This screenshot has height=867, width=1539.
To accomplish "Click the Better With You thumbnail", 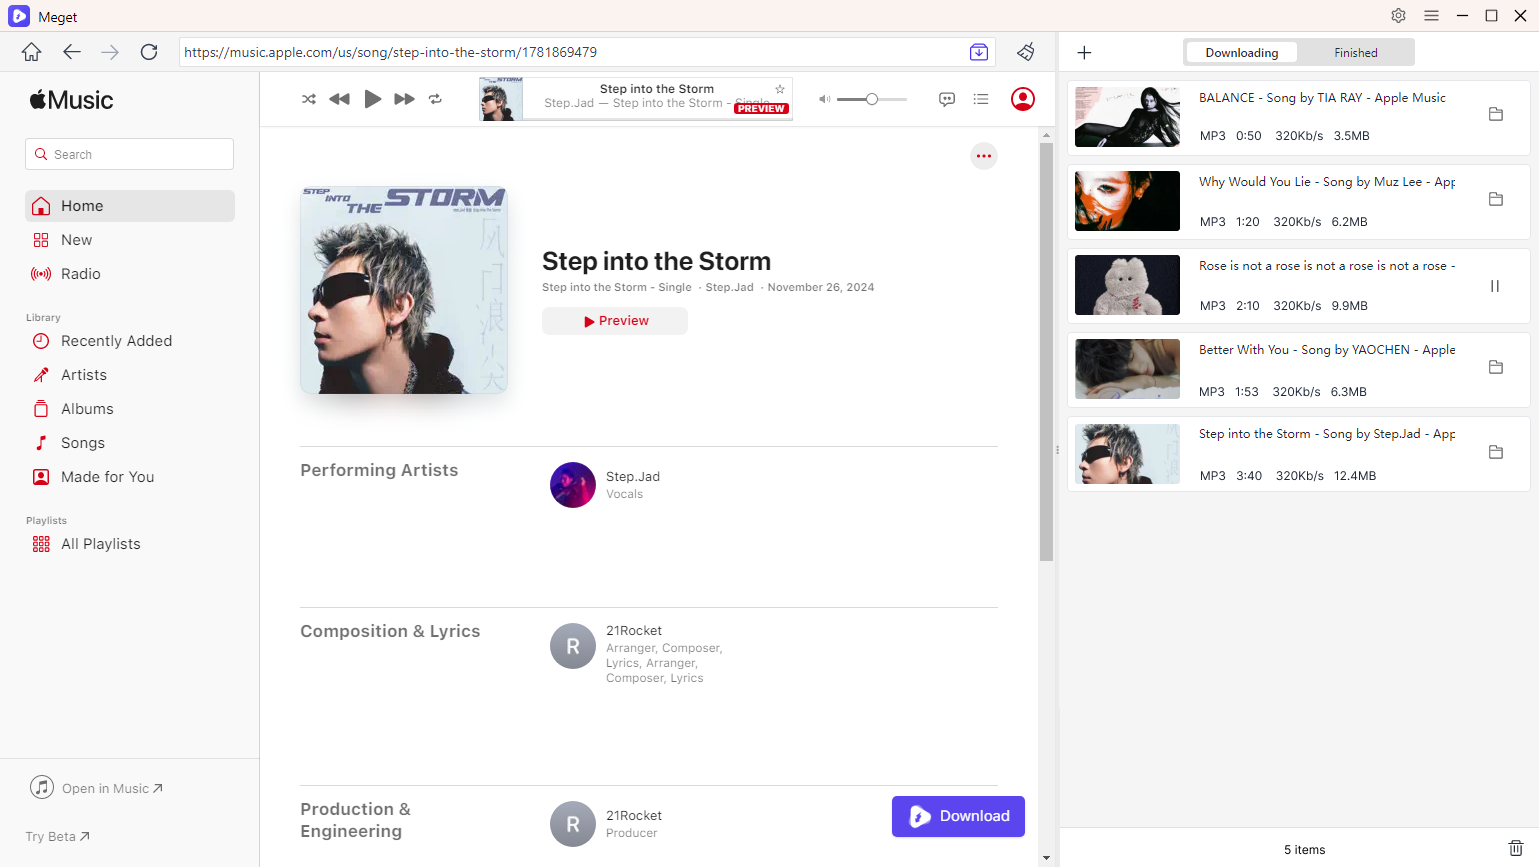I will pyautogui.click(x=1127, y=369).
